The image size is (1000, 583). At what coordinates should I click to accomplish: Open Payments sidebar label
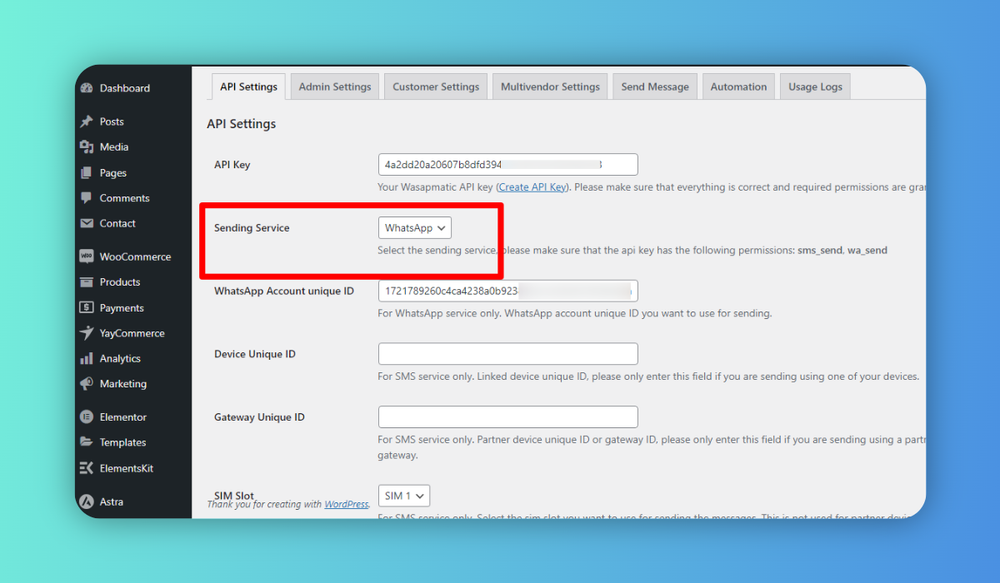click(x=122, y=307)
